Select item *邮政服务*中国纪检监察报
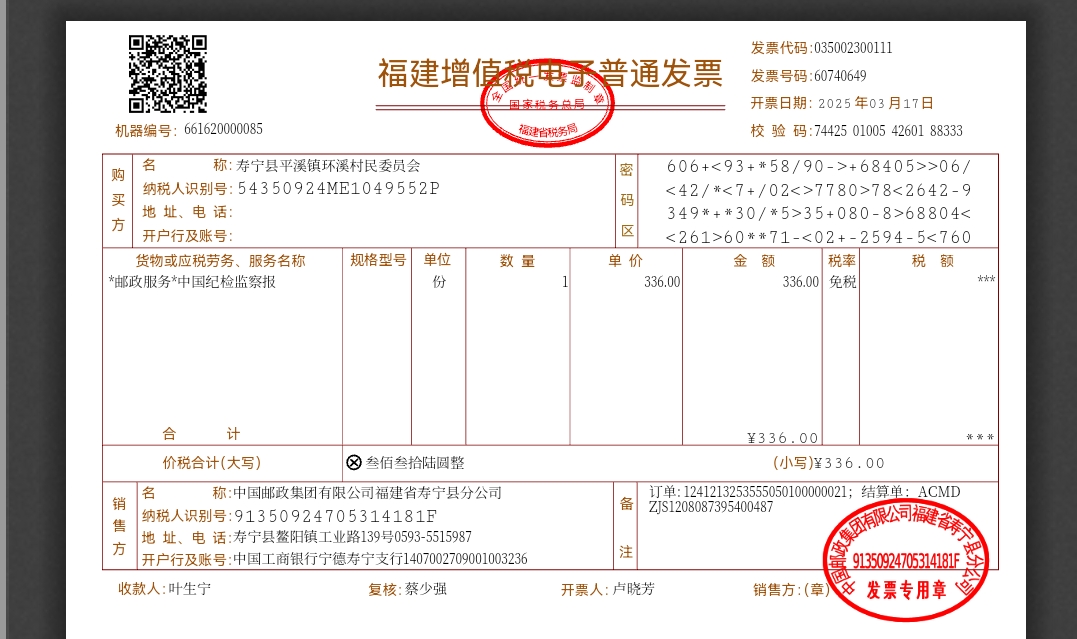Screen dimensions: 1077x639 point(192,282)
